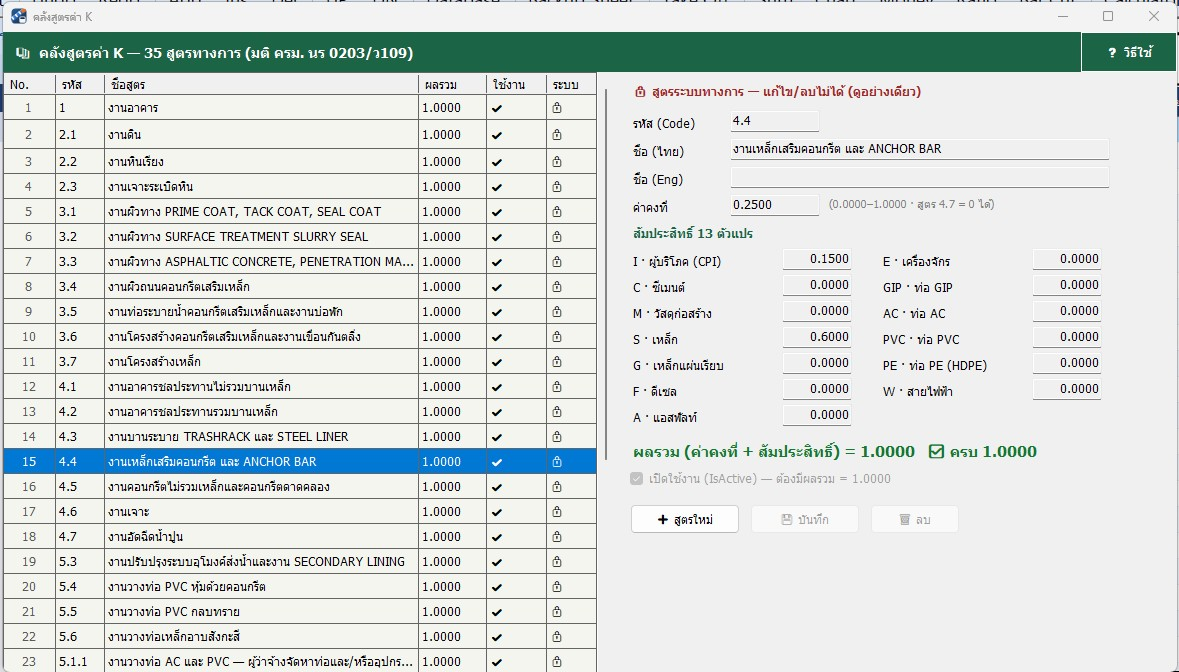
Task: Select row 4.3 TRASHRACK และ STEEL LINER
Action: coord(300,437)
